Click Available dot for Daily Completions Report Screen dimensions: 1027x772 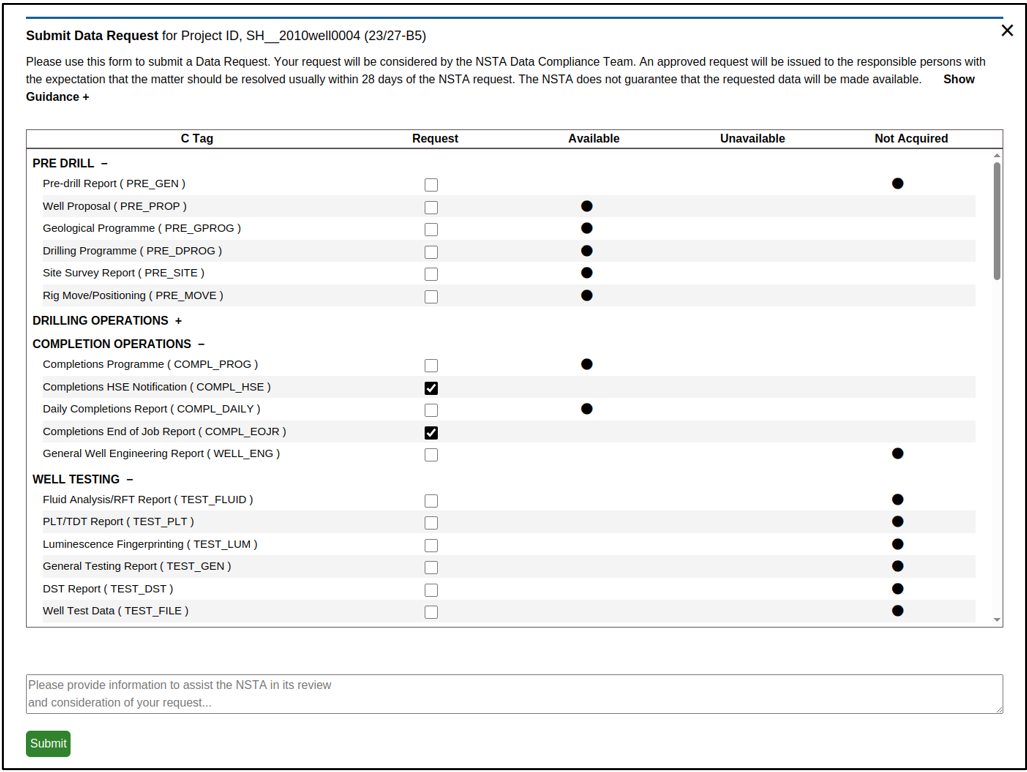(x=587, y=409)
